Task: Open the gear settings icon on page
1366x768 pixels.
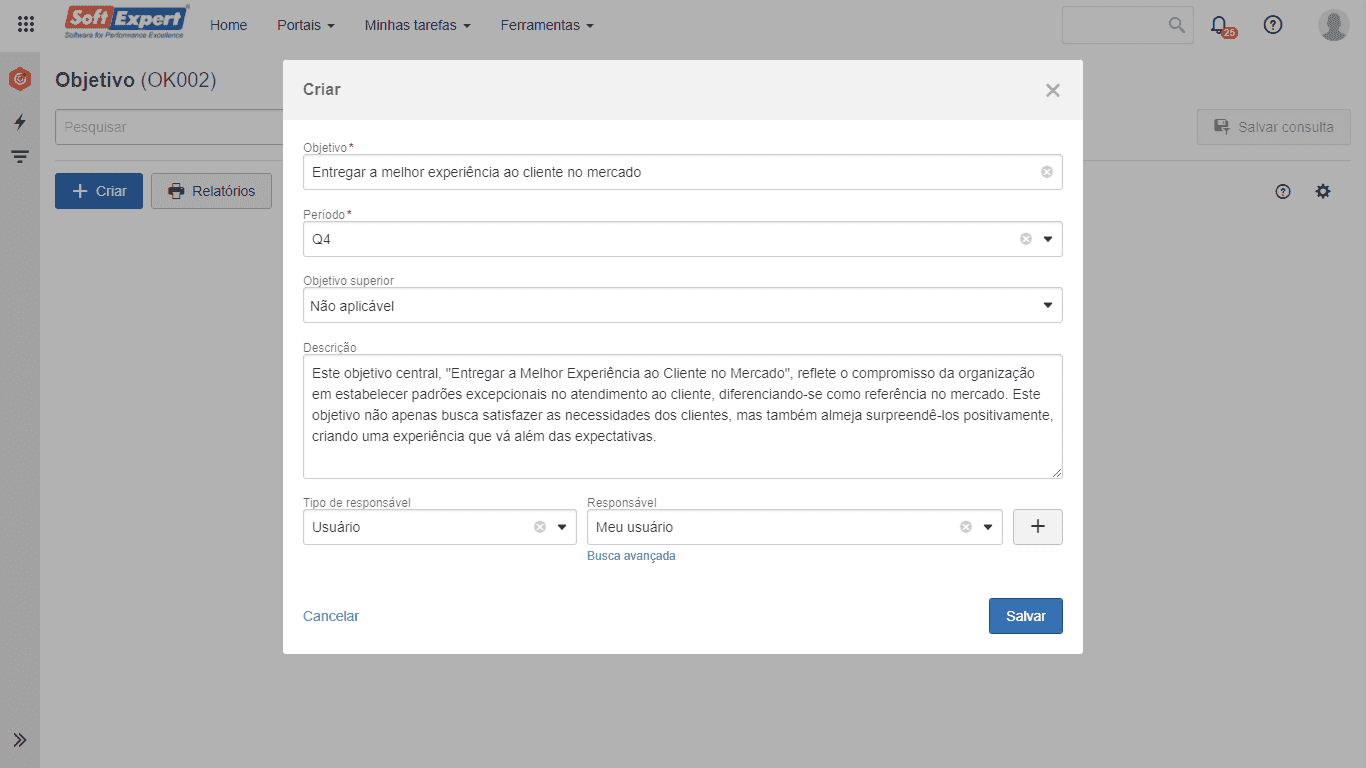Action: 1323,191
